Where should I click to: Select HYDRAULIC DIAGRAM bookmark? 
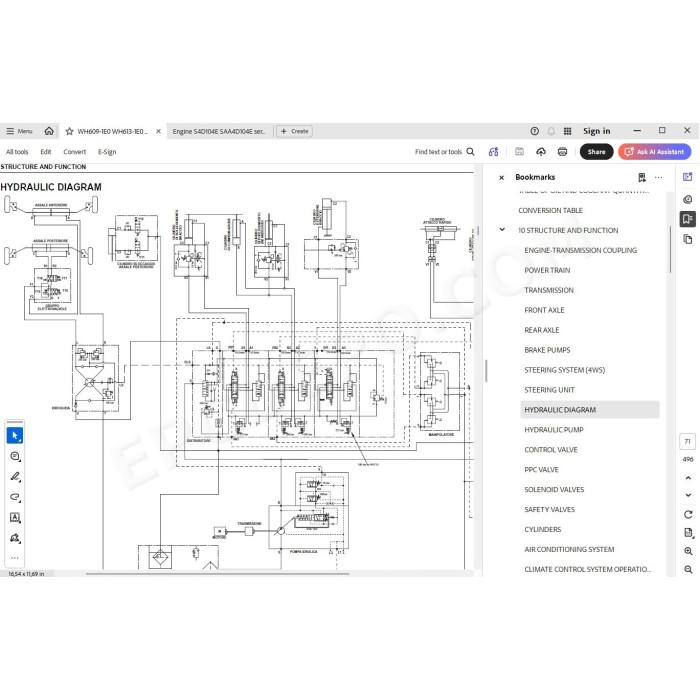coord(589,410)
